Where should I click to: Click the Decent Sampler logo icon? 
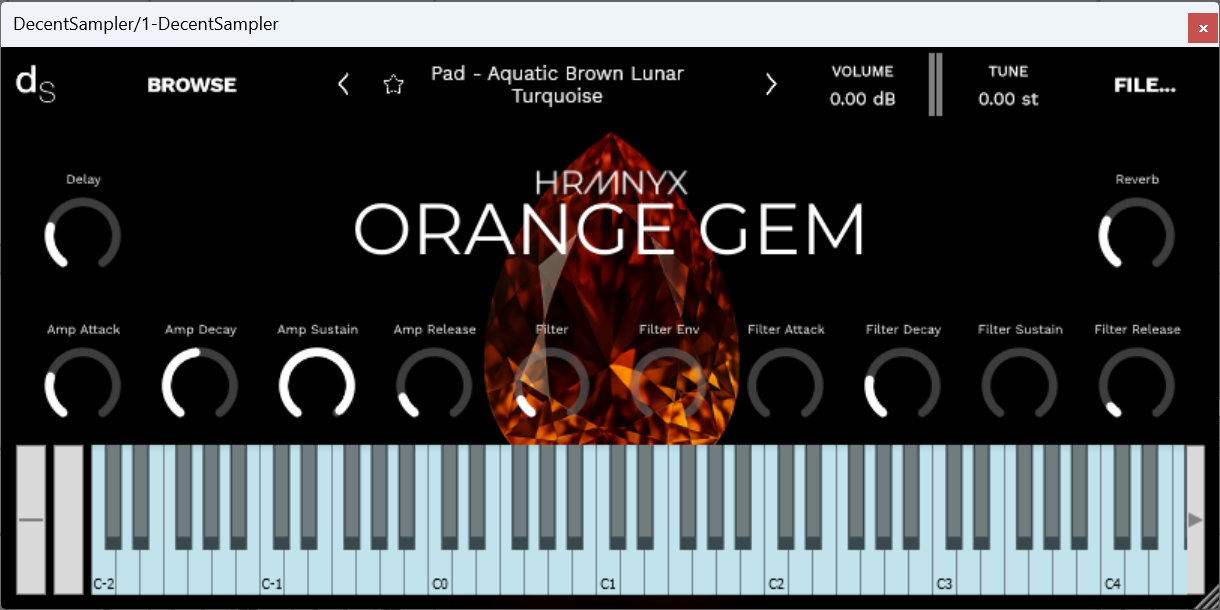tap(34, 84)
